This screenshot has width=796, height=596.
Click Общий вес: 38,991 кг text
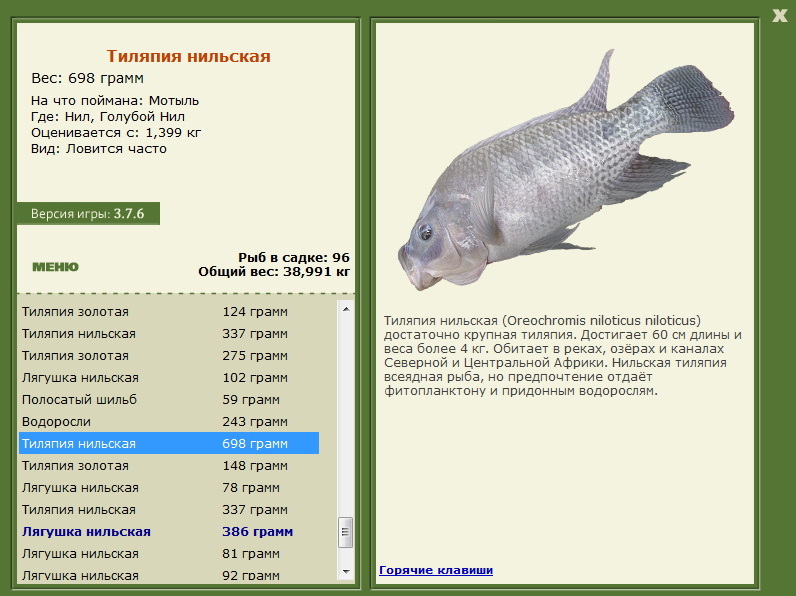[274, 272]
